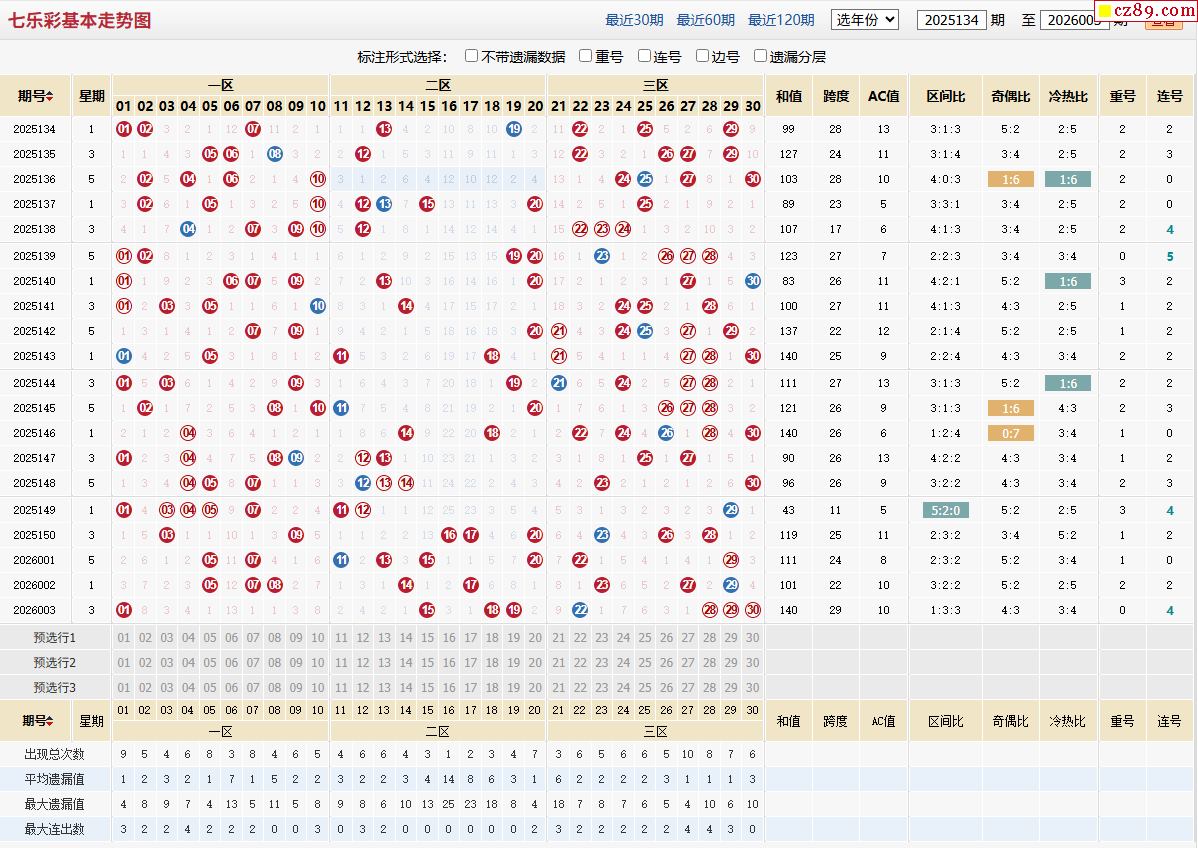1198x848 pixels.
Task: Open the 最近120期 trend link
Action: pos(781,20)
